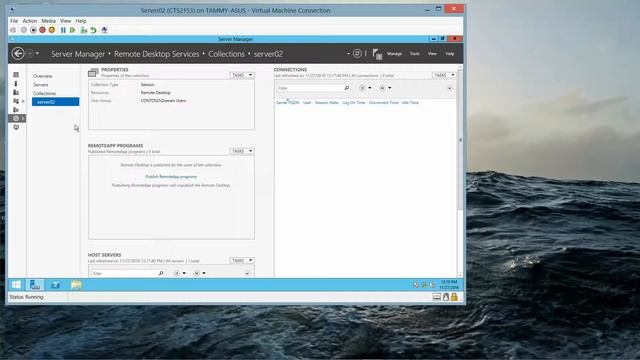Click in the Host Servers Filter input field

[x=124, y=273]
